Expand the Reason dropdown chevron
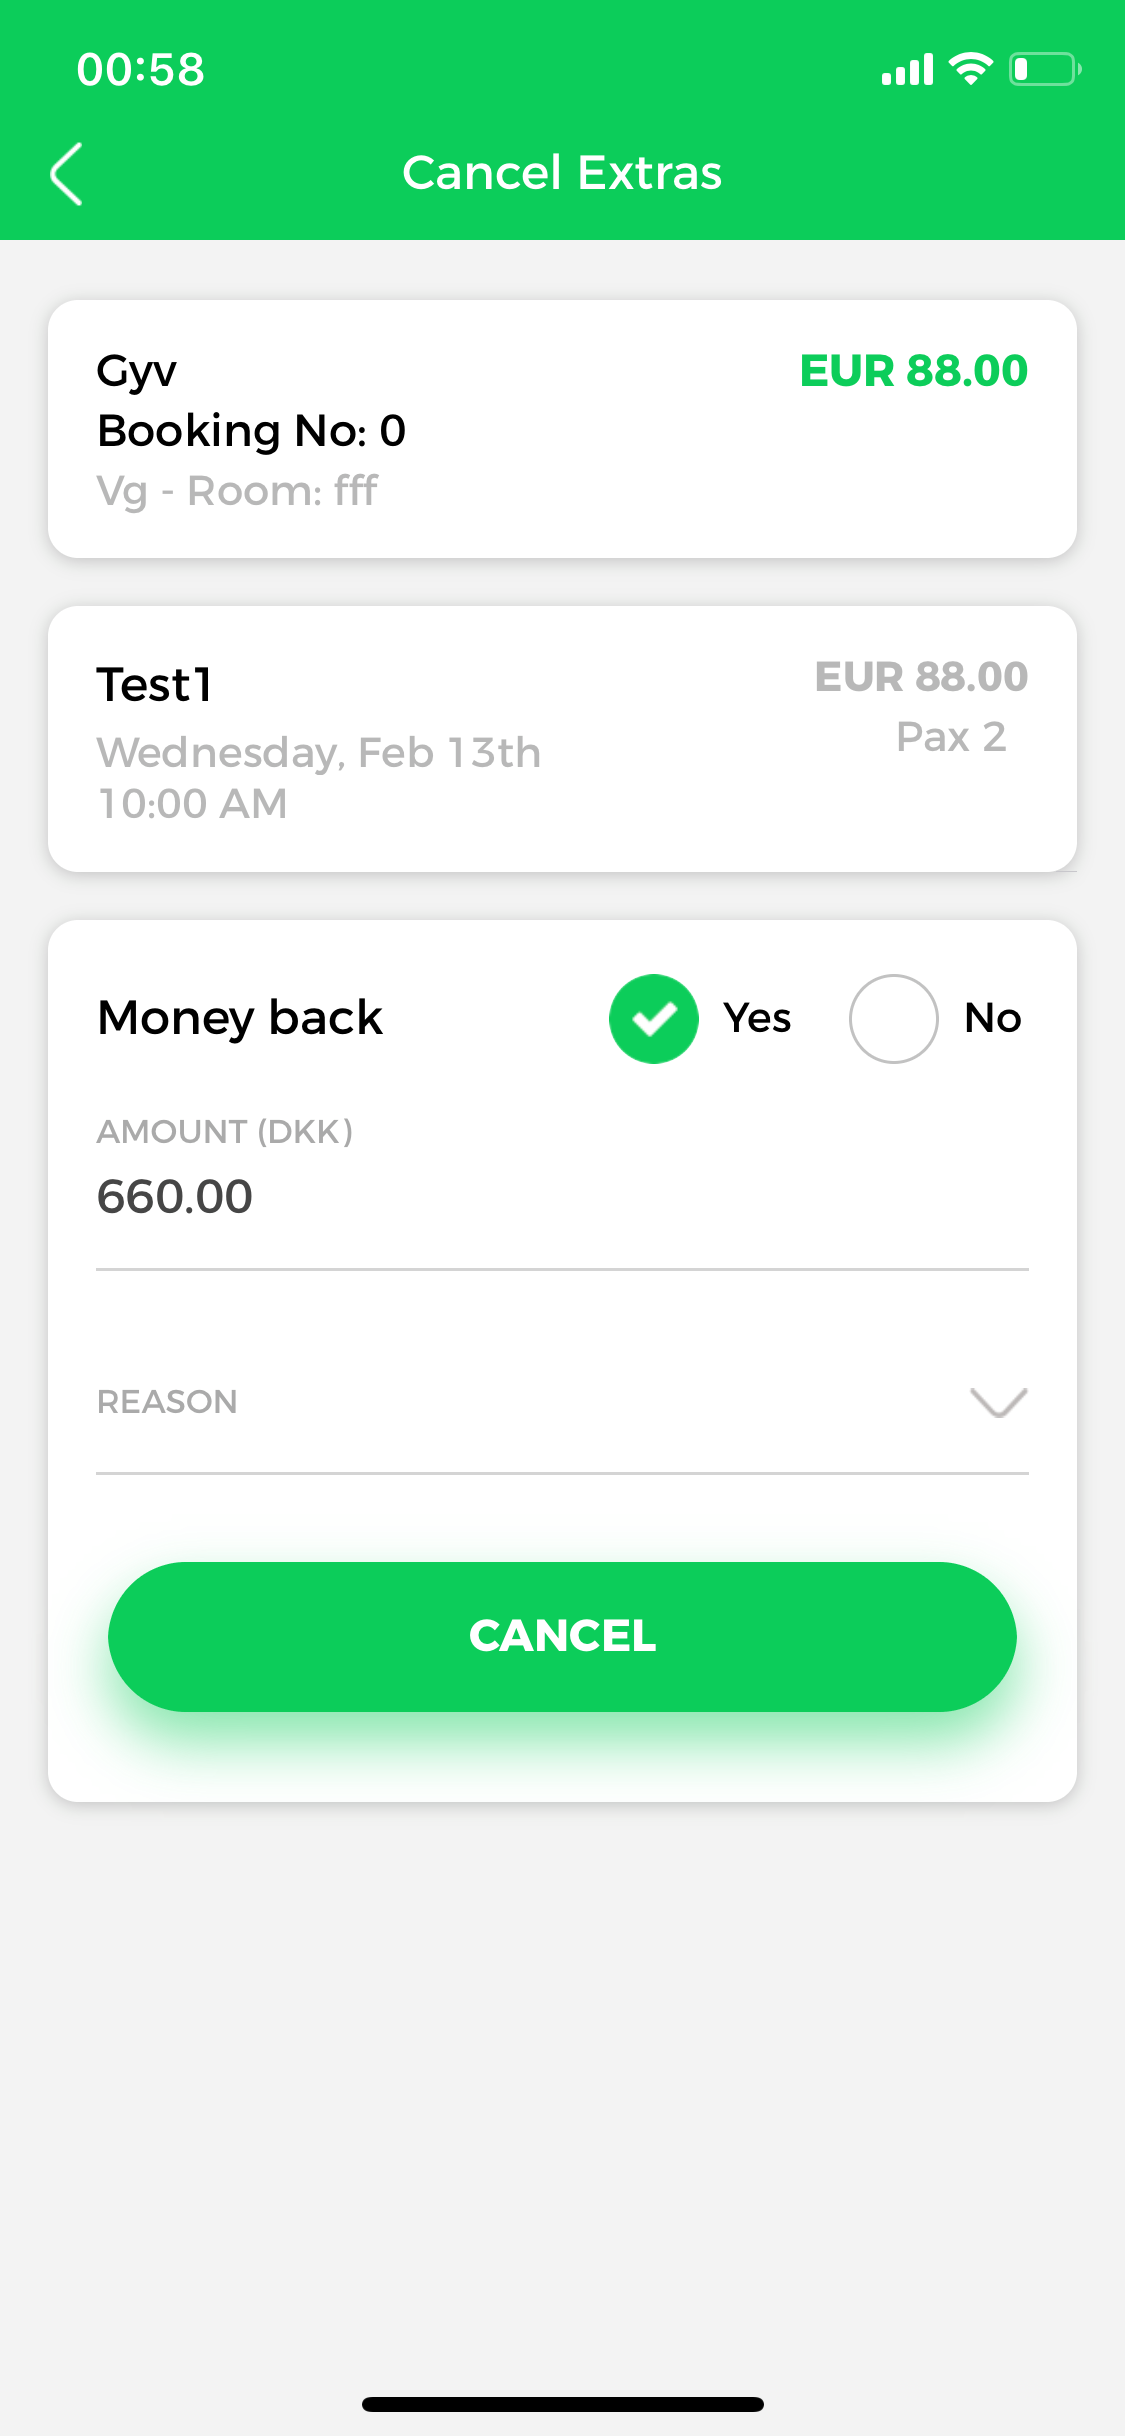This screenshot has height=2436, width=1125. click(998, 1402)
